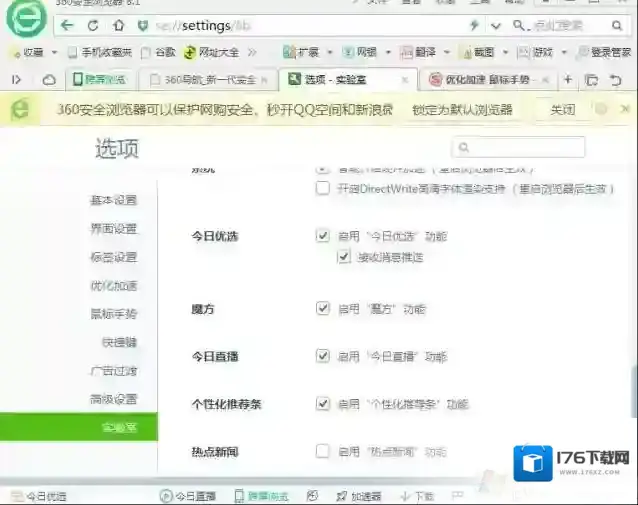Image resolution: width=638 pixels, height=505 pixels.
Task: Expand the 收藏 dropdown arrow
Action: [x=55, y=52]
